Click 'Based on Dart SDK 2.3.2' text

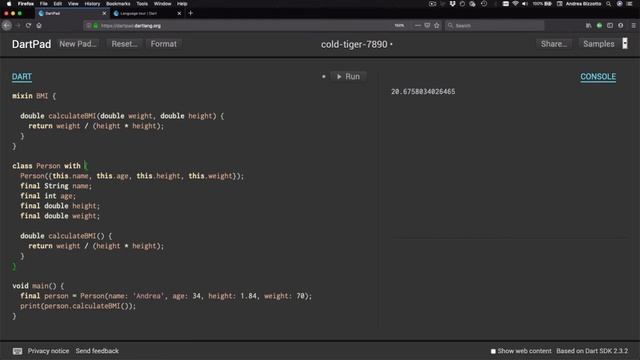(x=592, y=351)
